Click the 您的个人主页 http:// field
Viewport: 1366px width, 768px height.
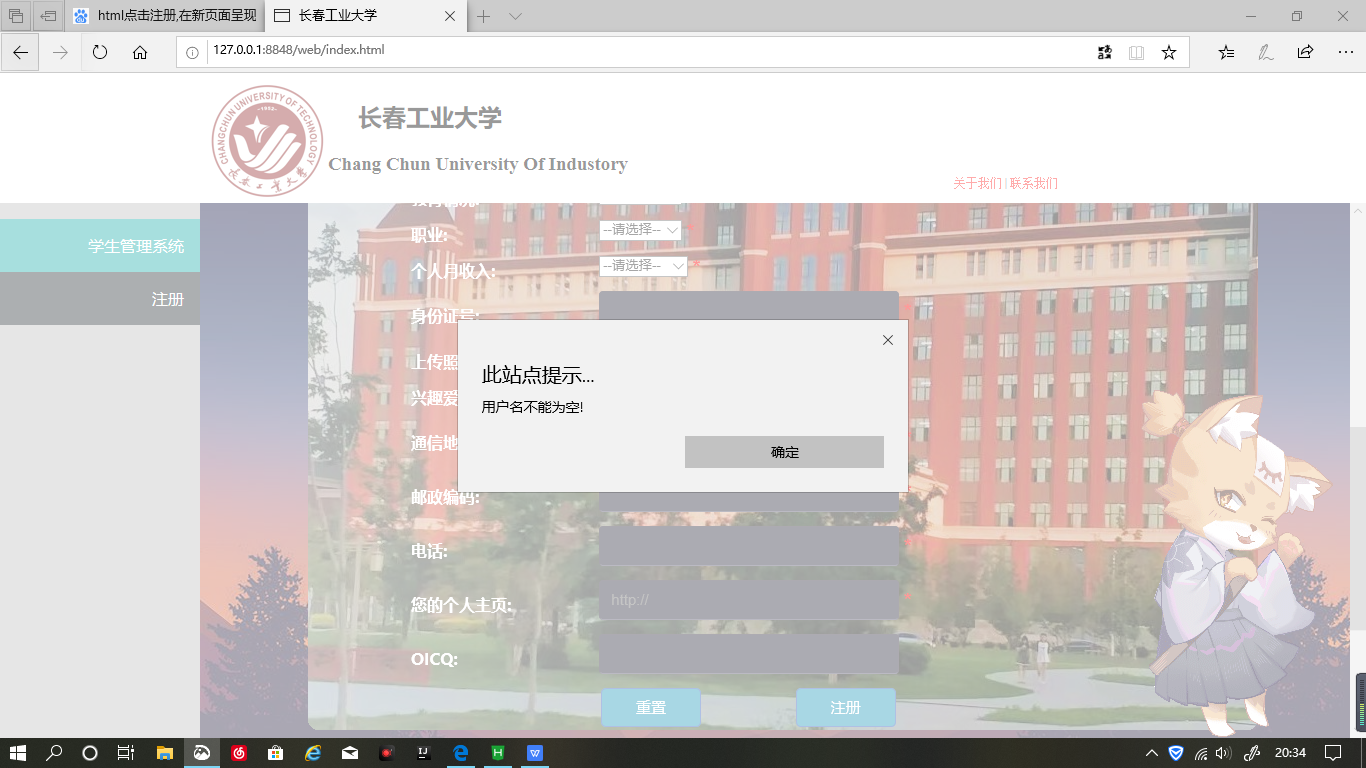tap(749, 600)
